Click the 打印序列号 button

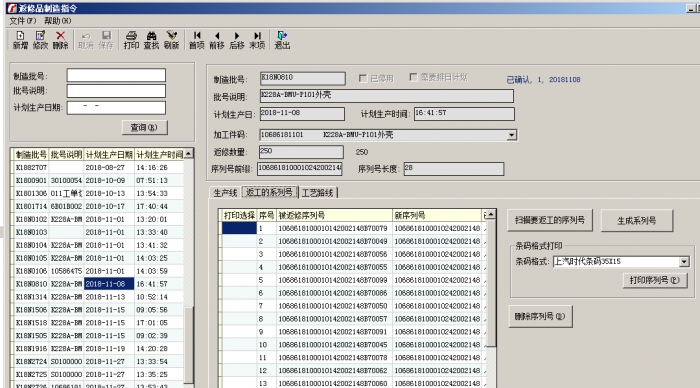click(x=655, y=280)
